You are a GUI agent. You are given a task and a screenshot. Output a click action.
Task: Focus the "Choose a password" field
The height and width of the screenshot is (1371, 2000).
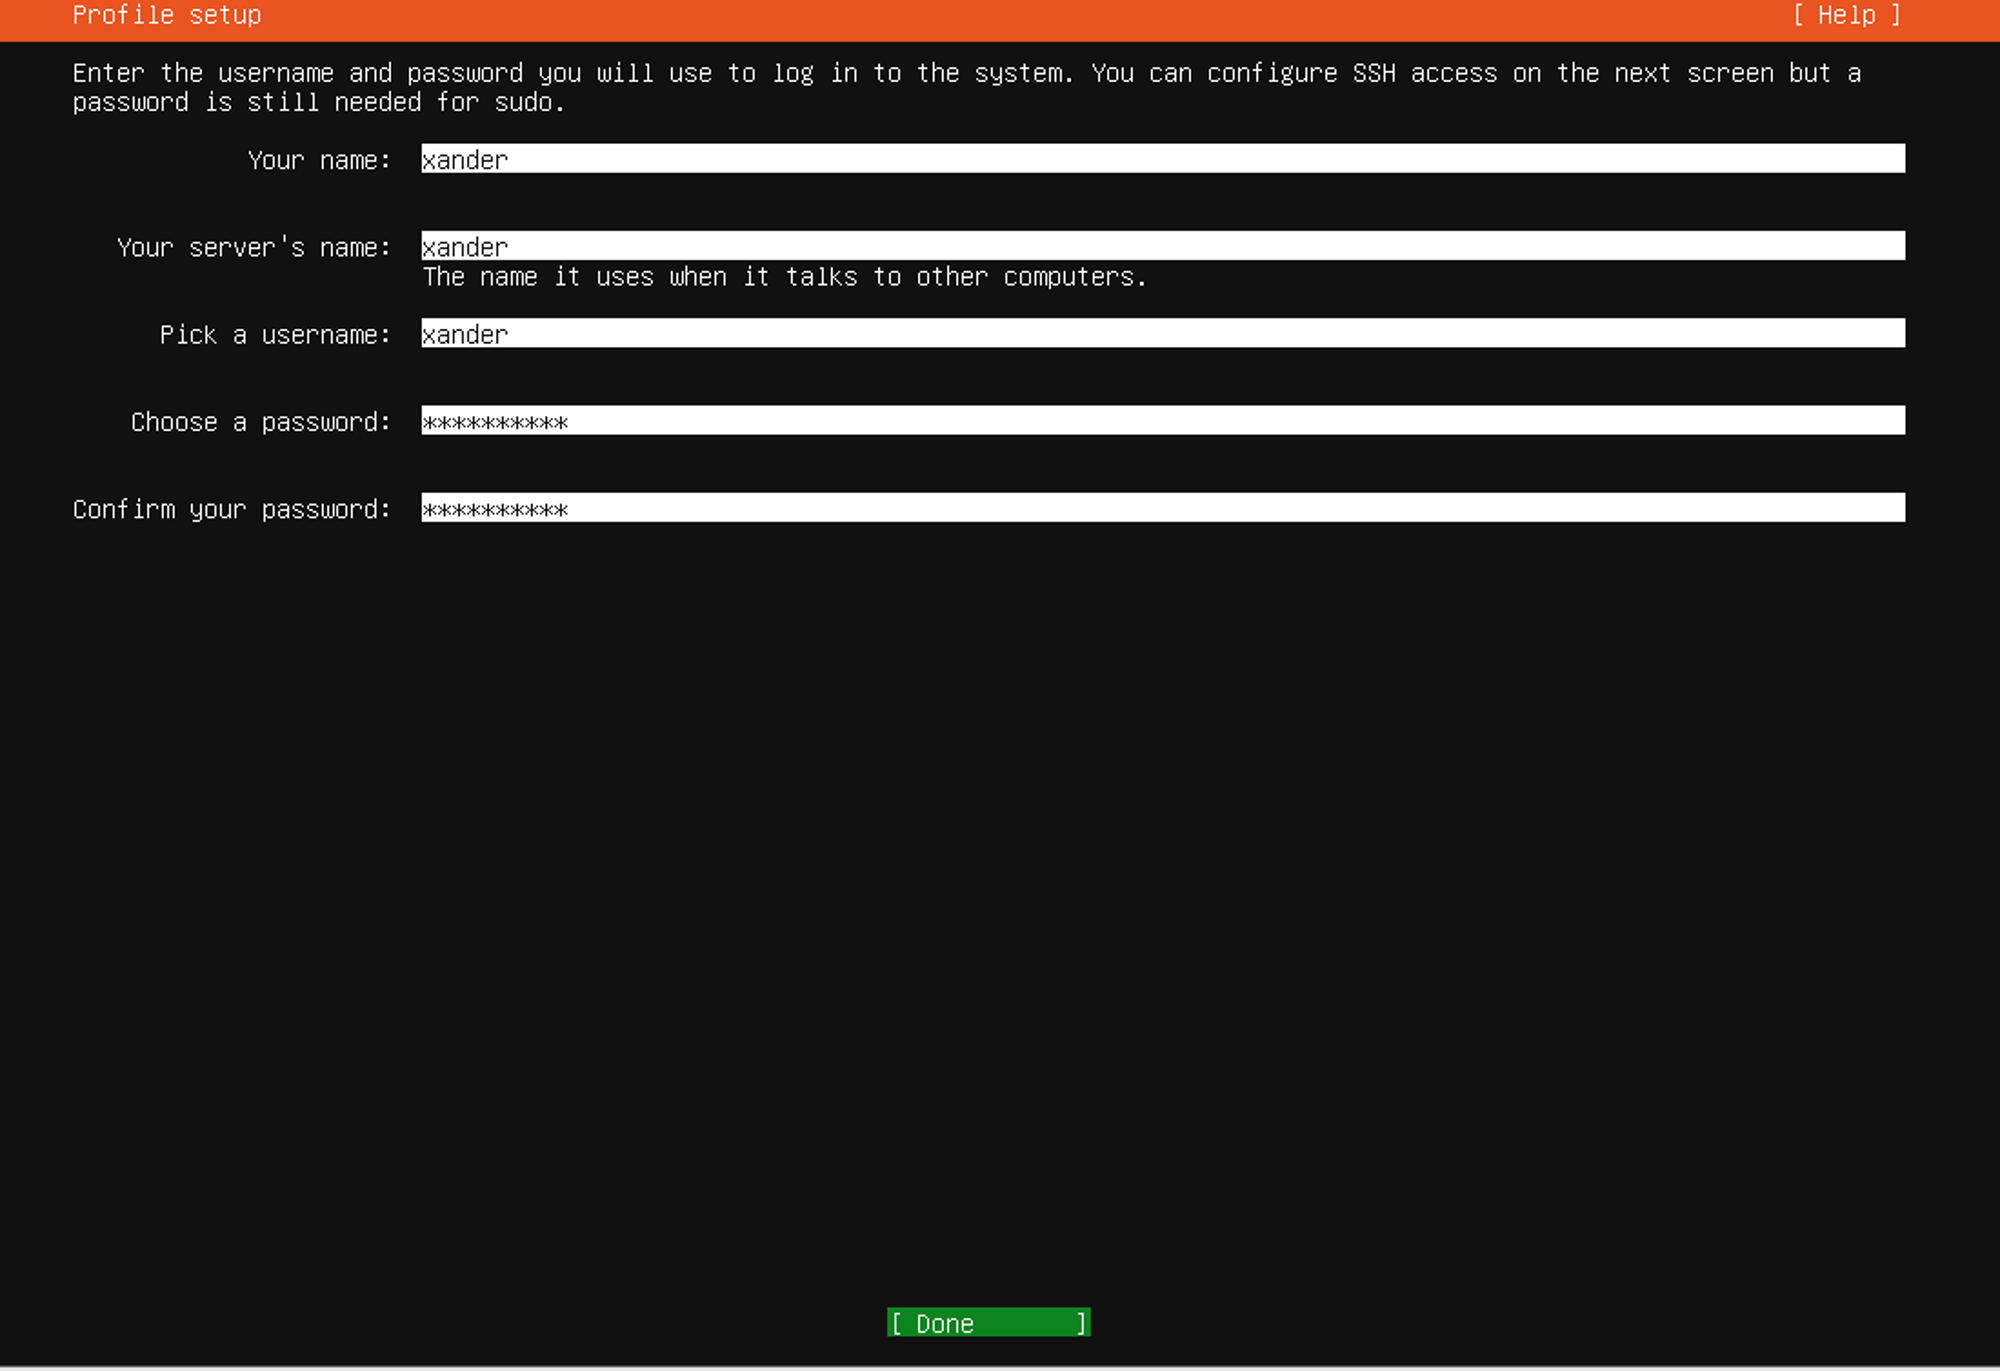point(1163,420)
